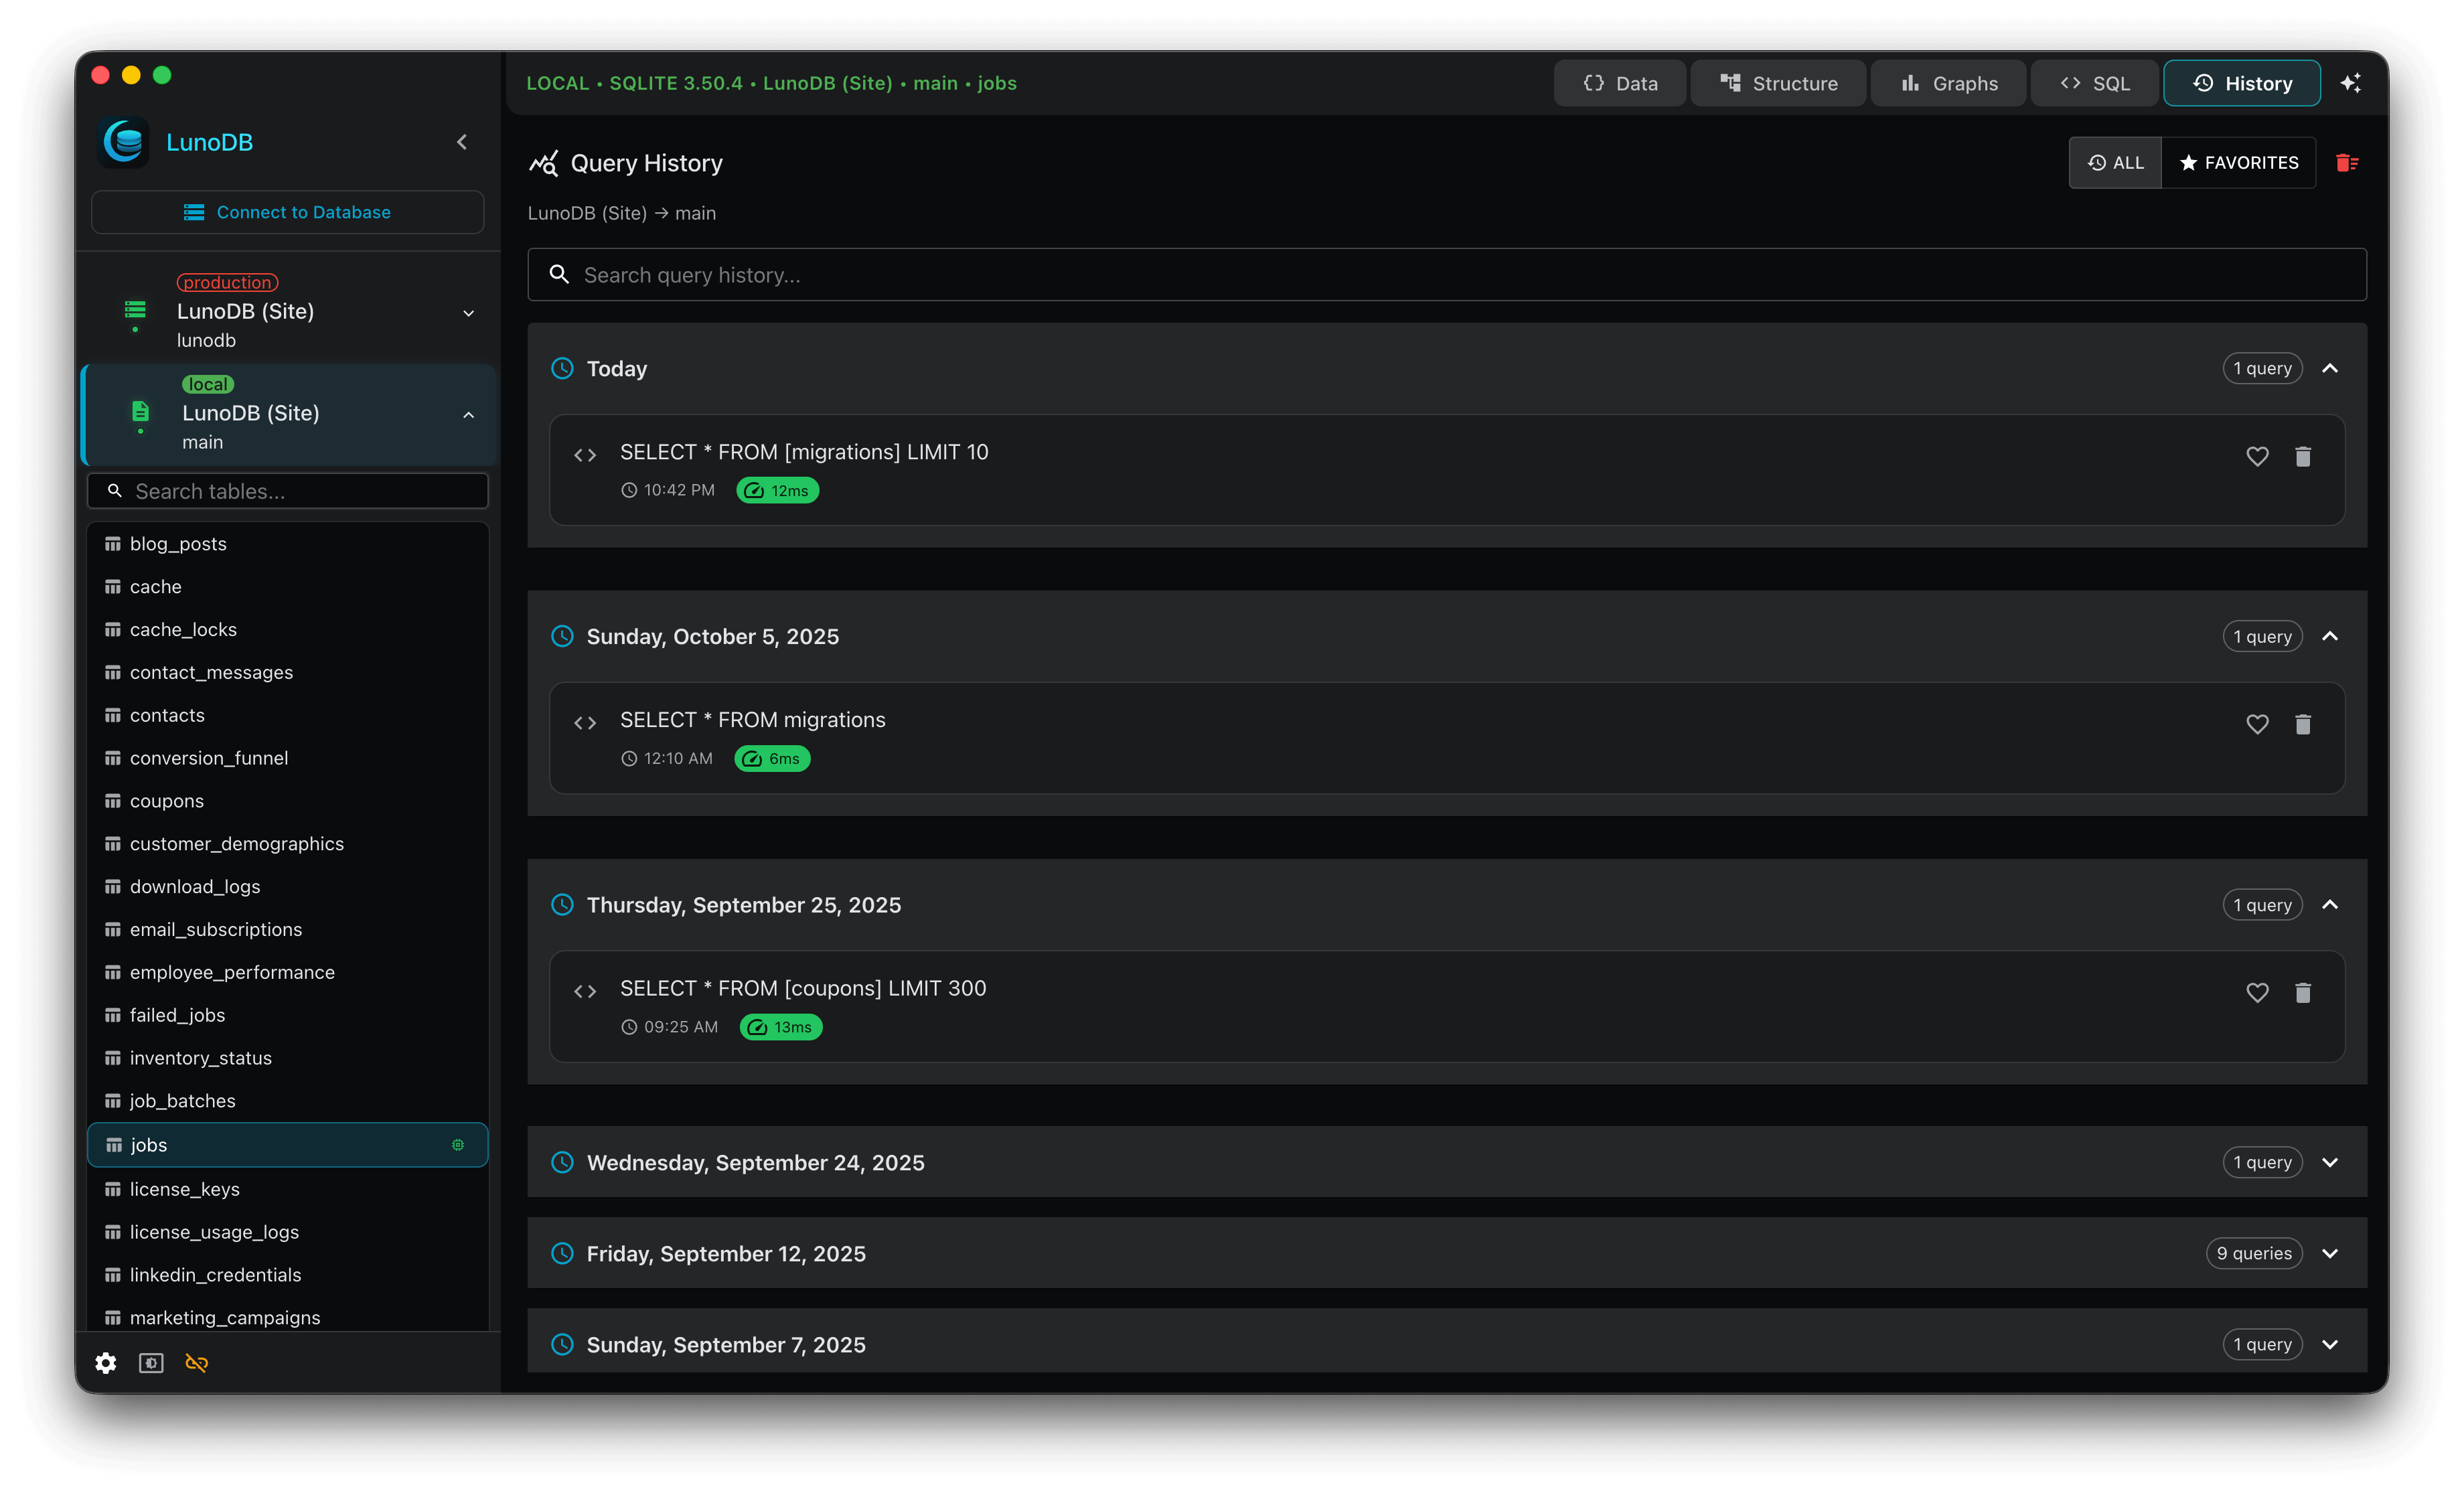Open the Graphs view
The height and width of the screenshot is (1493, 2464).
pos(1948,83)
